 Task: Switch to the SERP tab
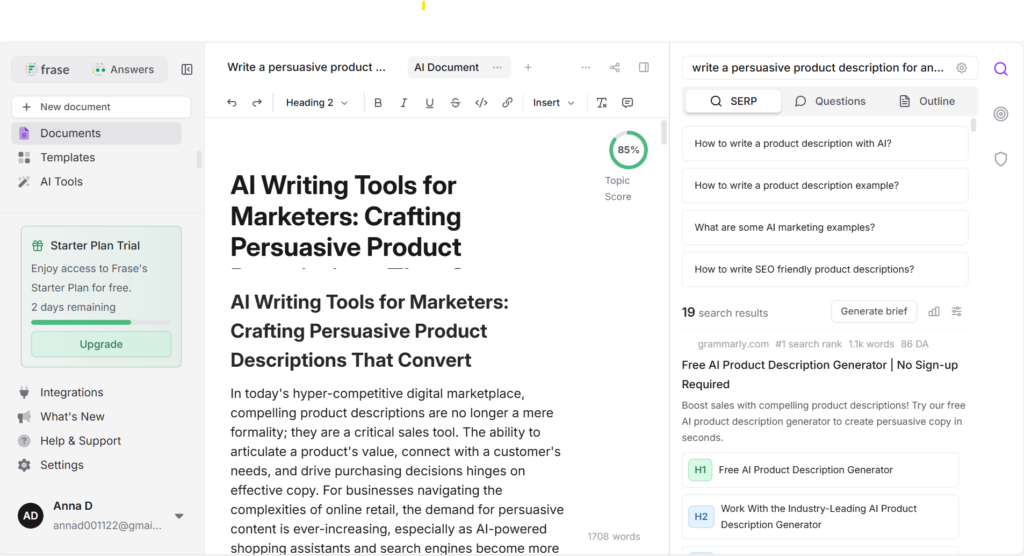pos(733,101)
